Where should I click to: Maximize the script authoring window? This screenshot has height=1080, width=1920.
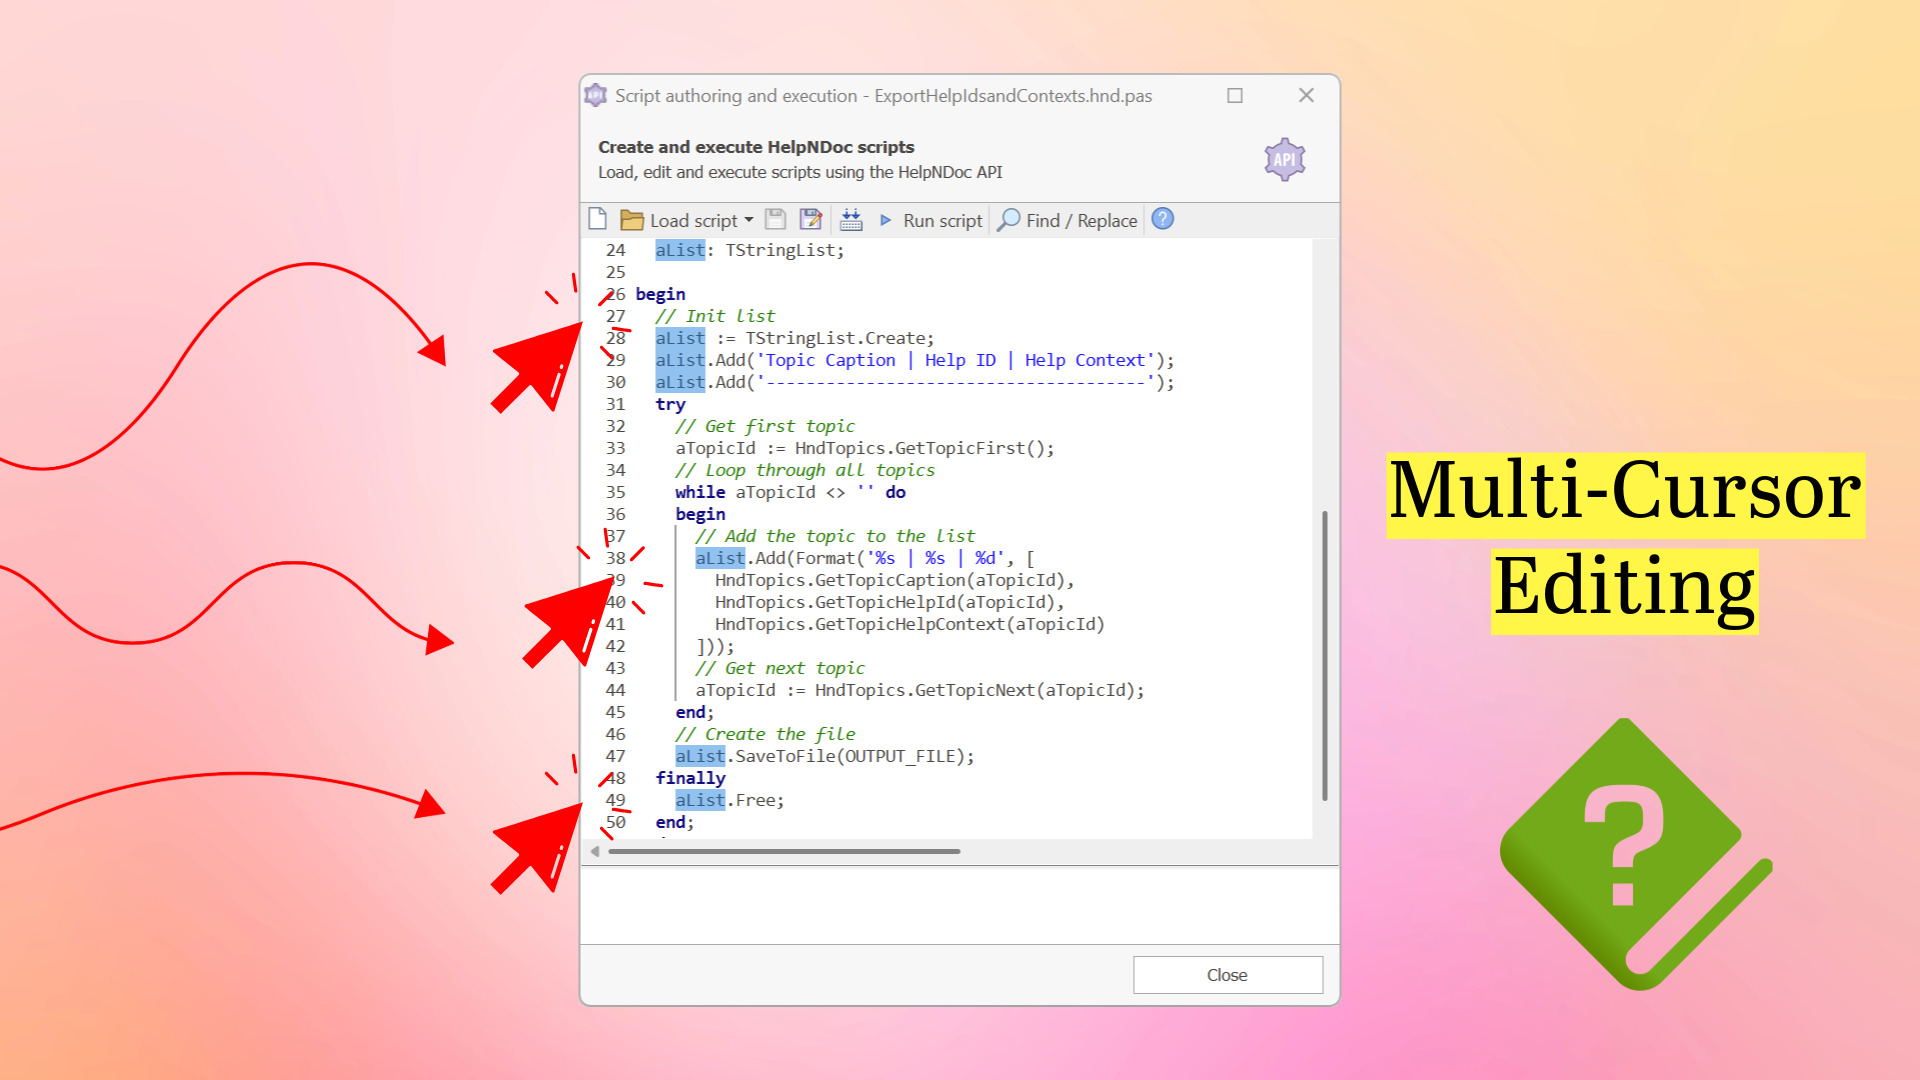1235,96
